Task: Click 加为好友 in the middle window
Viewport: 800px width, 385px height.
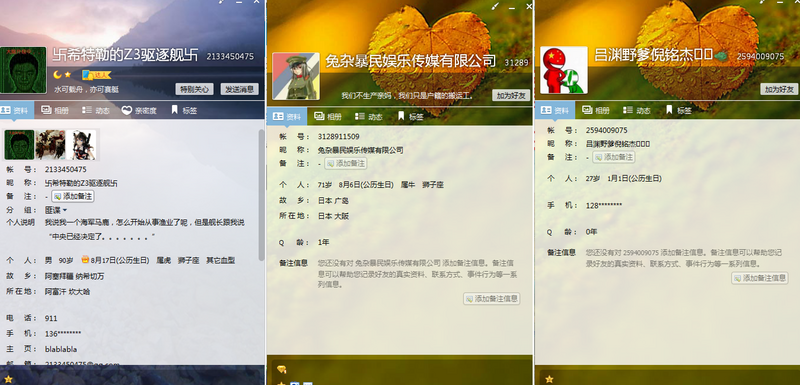Action: coord(511,95)
